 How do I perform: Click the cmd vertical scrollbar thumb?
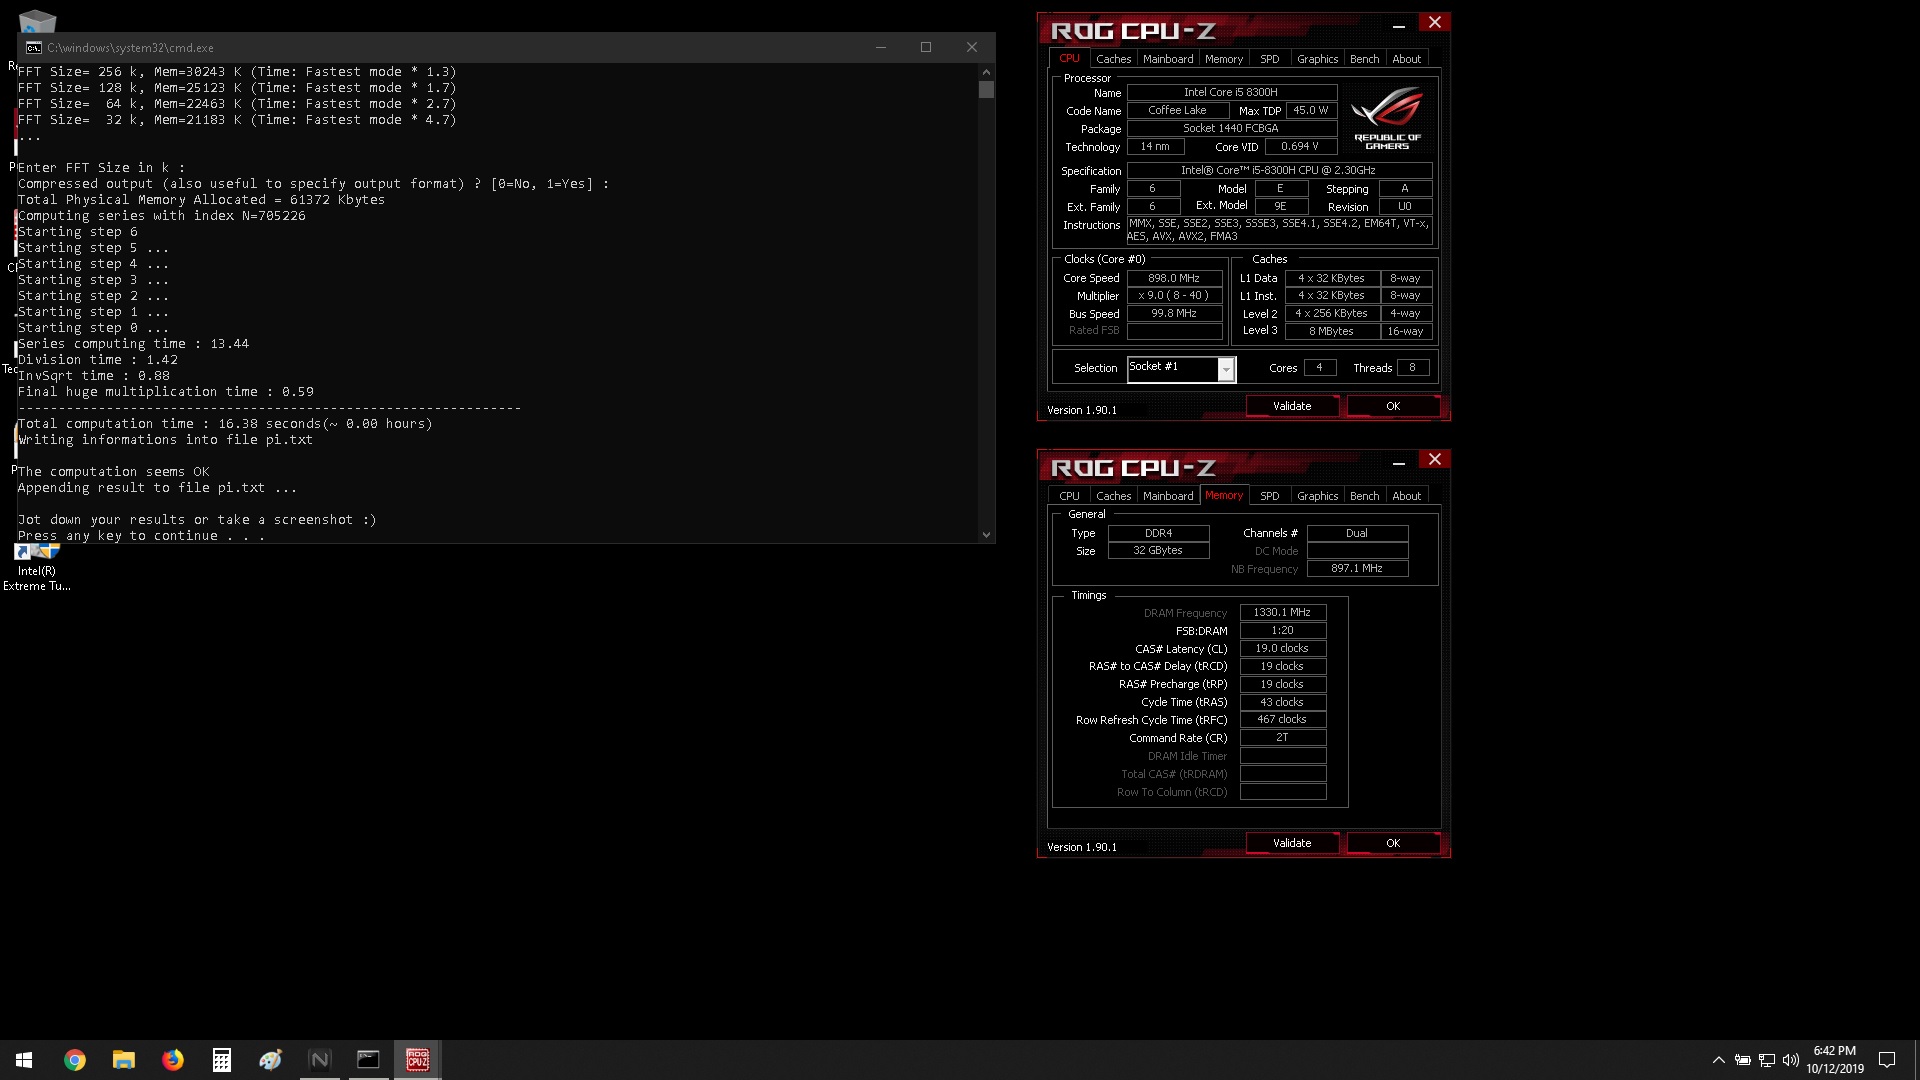point(986,90)
